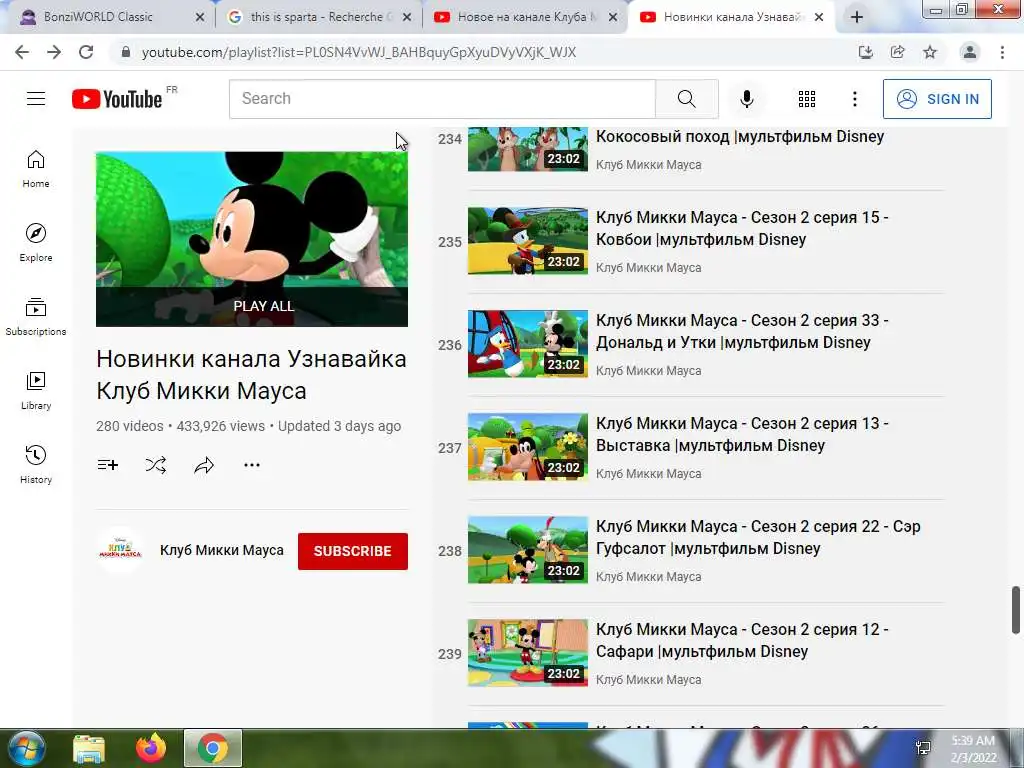Open video 'Кокосовый поход' title
The width and height of the screenshot is (1024, 768).
click(740, 136)
